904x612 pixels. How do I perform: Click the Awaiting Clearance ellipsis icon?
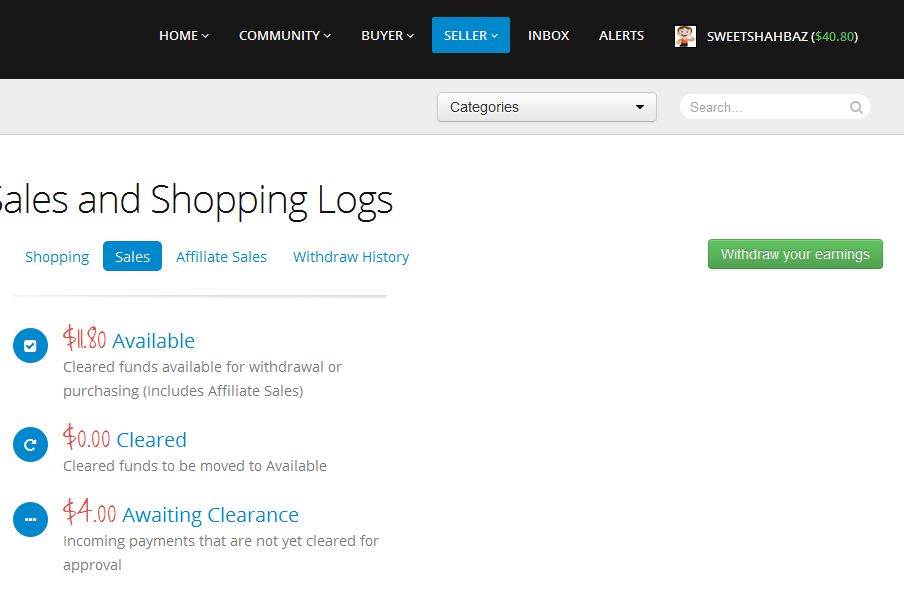tap(30, 520)
